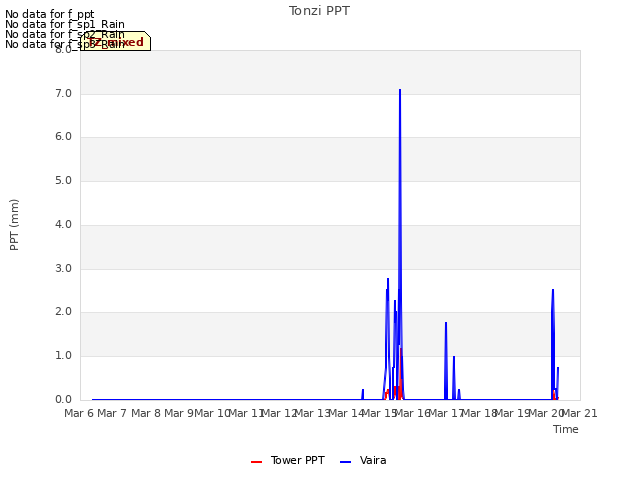Click the 7.0 y-axis tick label
640x480 pixels.
[x=63, y=93]
